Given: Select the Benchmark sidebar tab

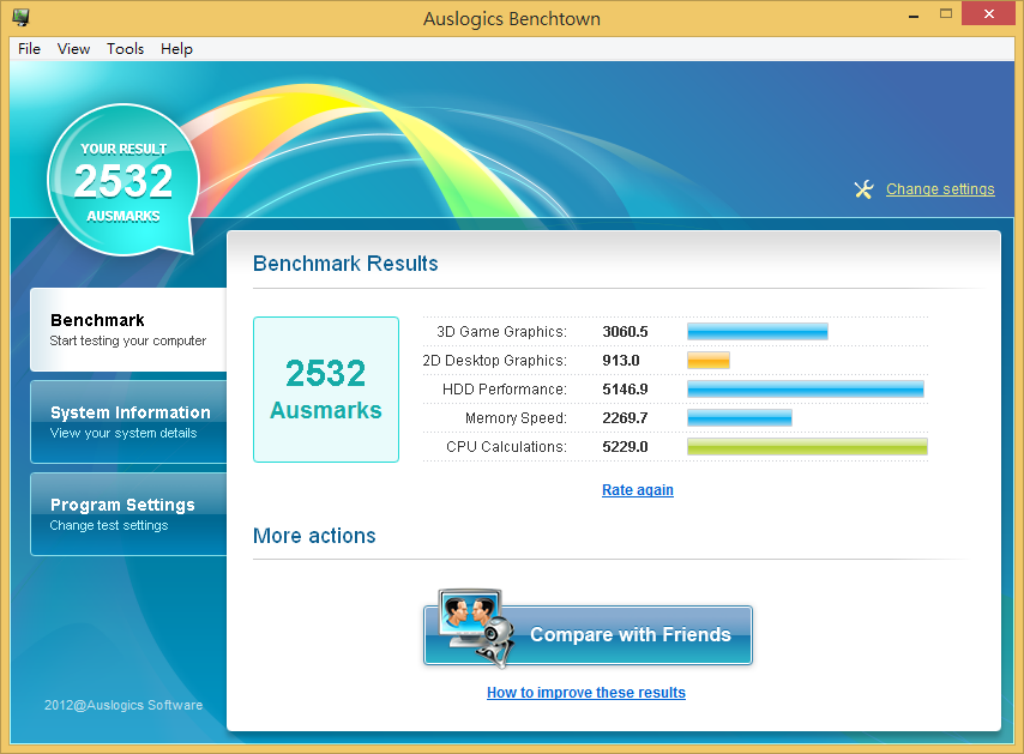Looking at the screenshot, I should [129, 330].
